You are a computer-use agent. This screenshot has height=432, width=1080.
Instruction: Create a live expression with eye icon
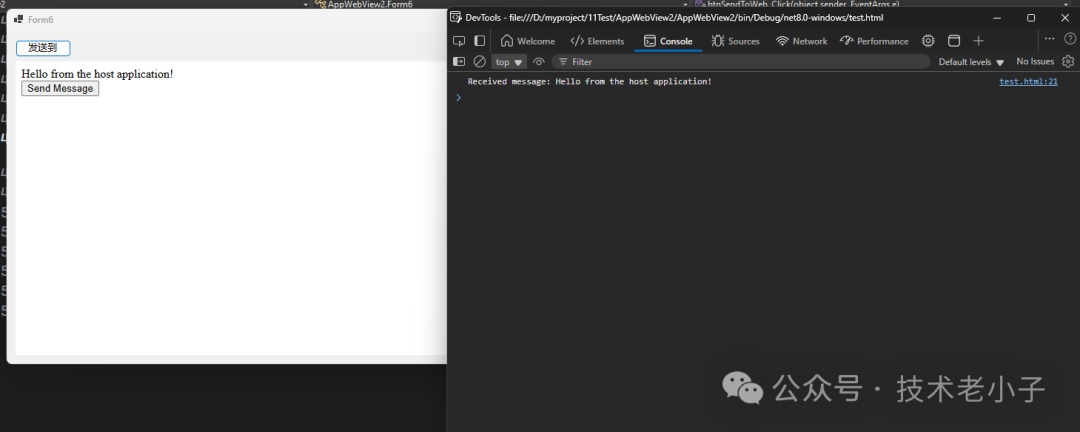(539, 62)
